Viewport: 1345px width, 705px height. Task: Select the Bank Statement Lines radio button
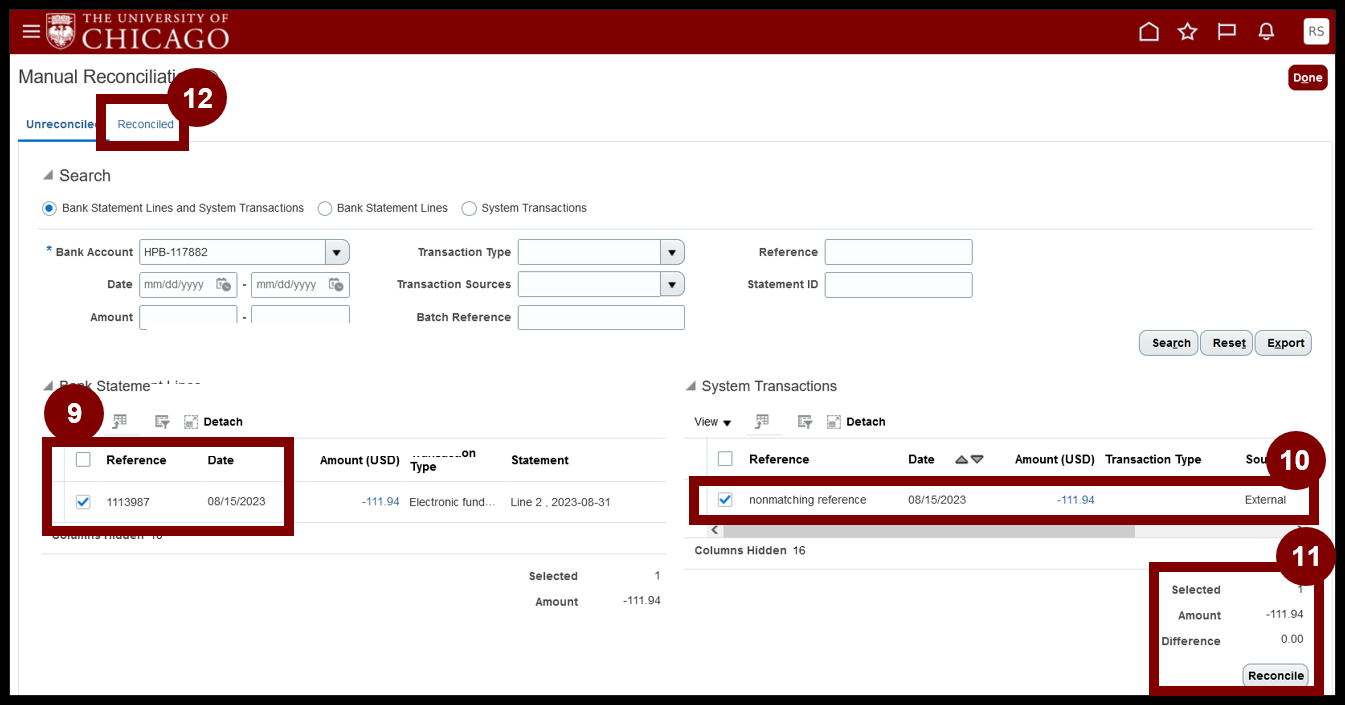click(324, 208)
